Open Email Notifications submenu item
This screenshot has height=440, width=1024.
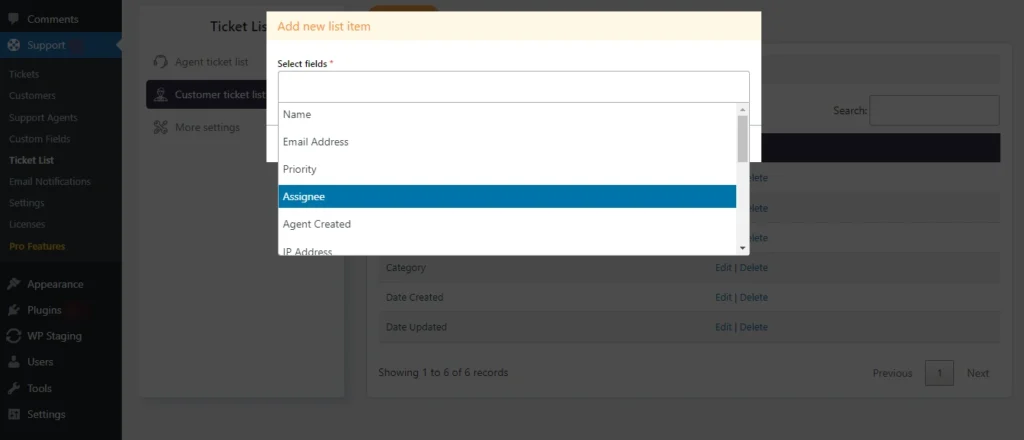pos(50,181)
